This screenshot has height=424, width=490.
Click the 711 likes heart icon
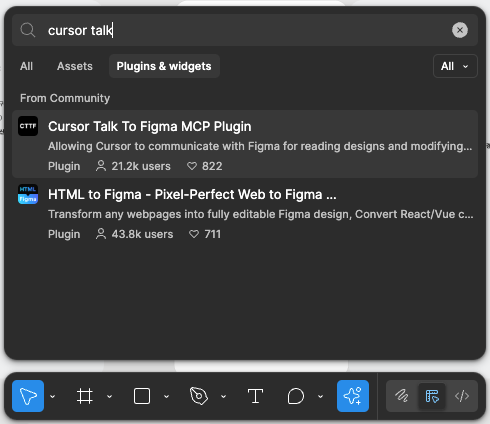(x=194, y=234)
